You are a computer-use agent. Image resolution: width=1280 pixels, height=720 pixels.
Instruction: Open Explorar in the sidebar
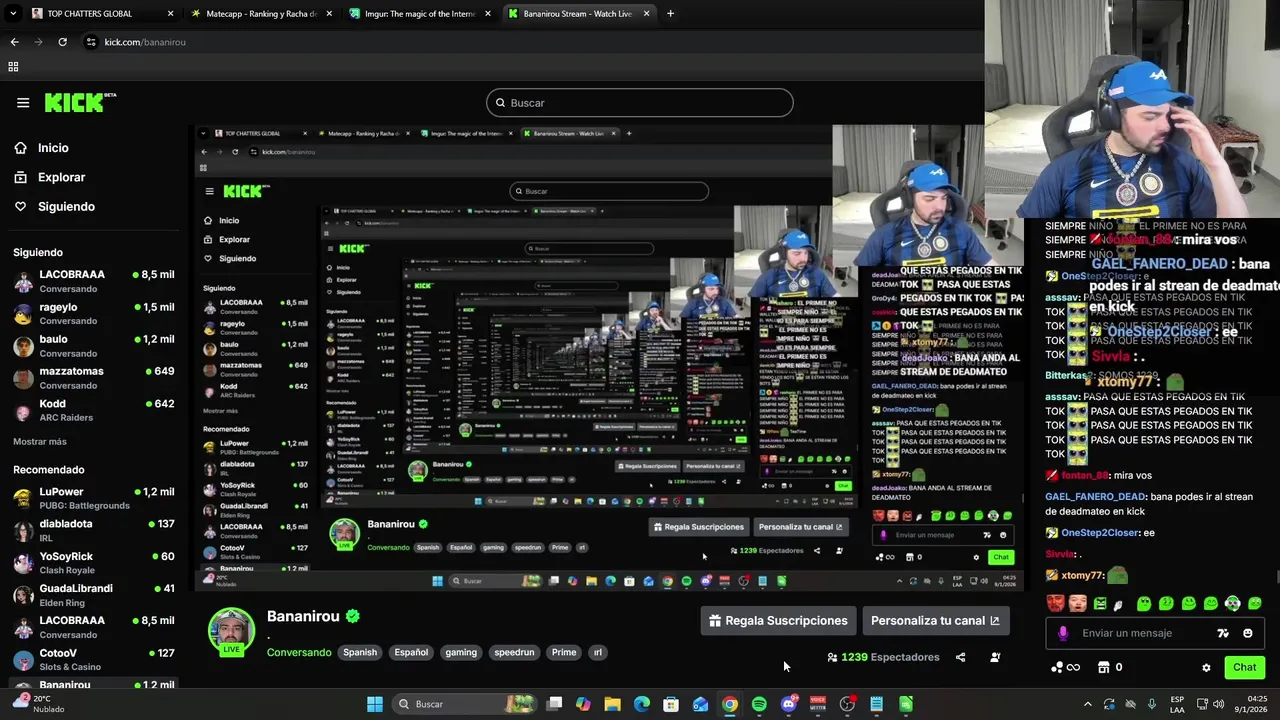50,177
